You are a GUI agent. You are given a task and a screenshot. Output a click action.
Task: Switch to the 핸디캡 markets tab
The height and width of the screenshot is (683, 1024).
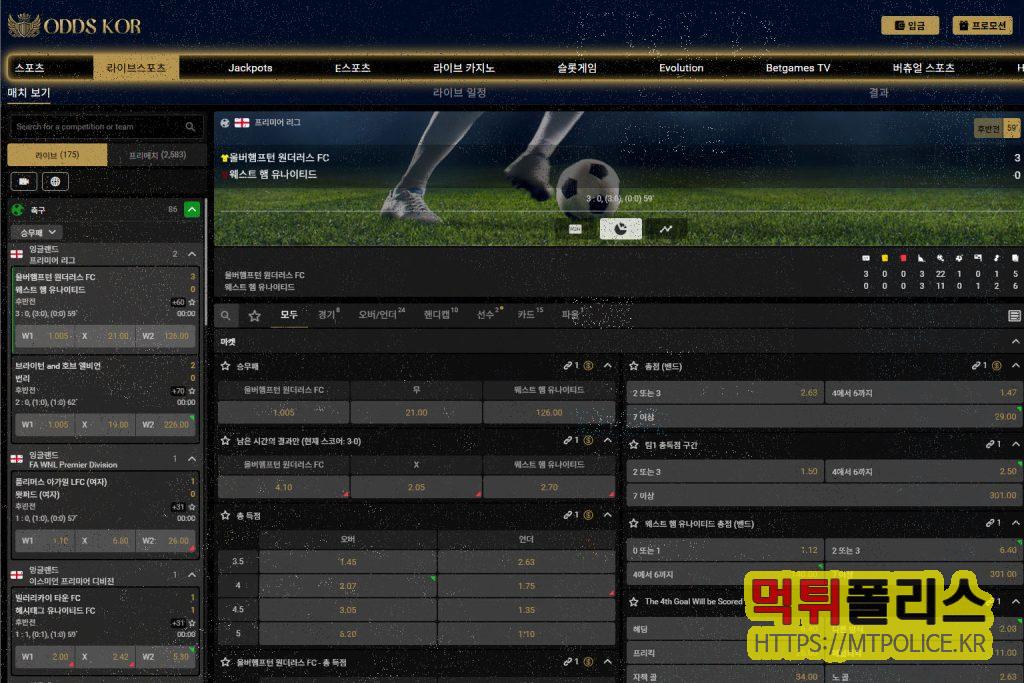point(440,315)
